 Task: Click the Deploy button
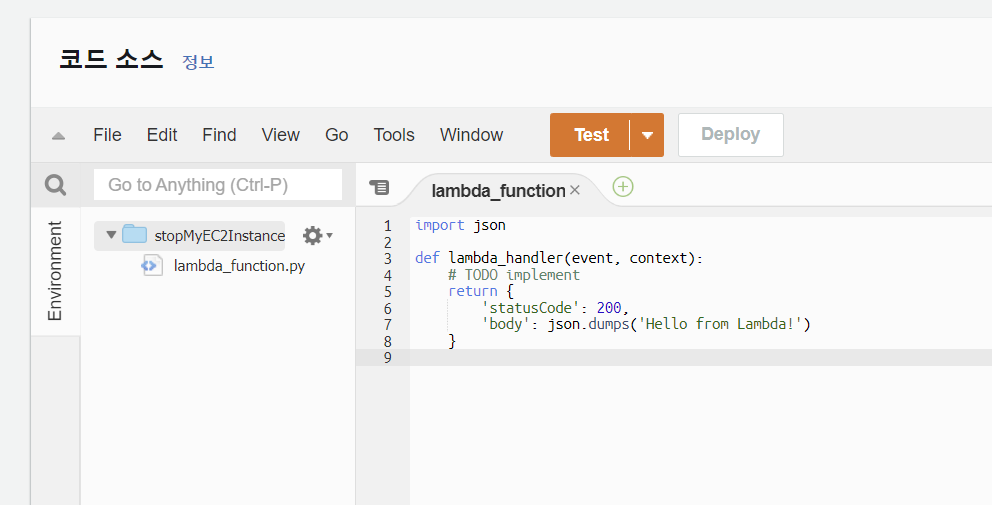click(x=731, y=135)
